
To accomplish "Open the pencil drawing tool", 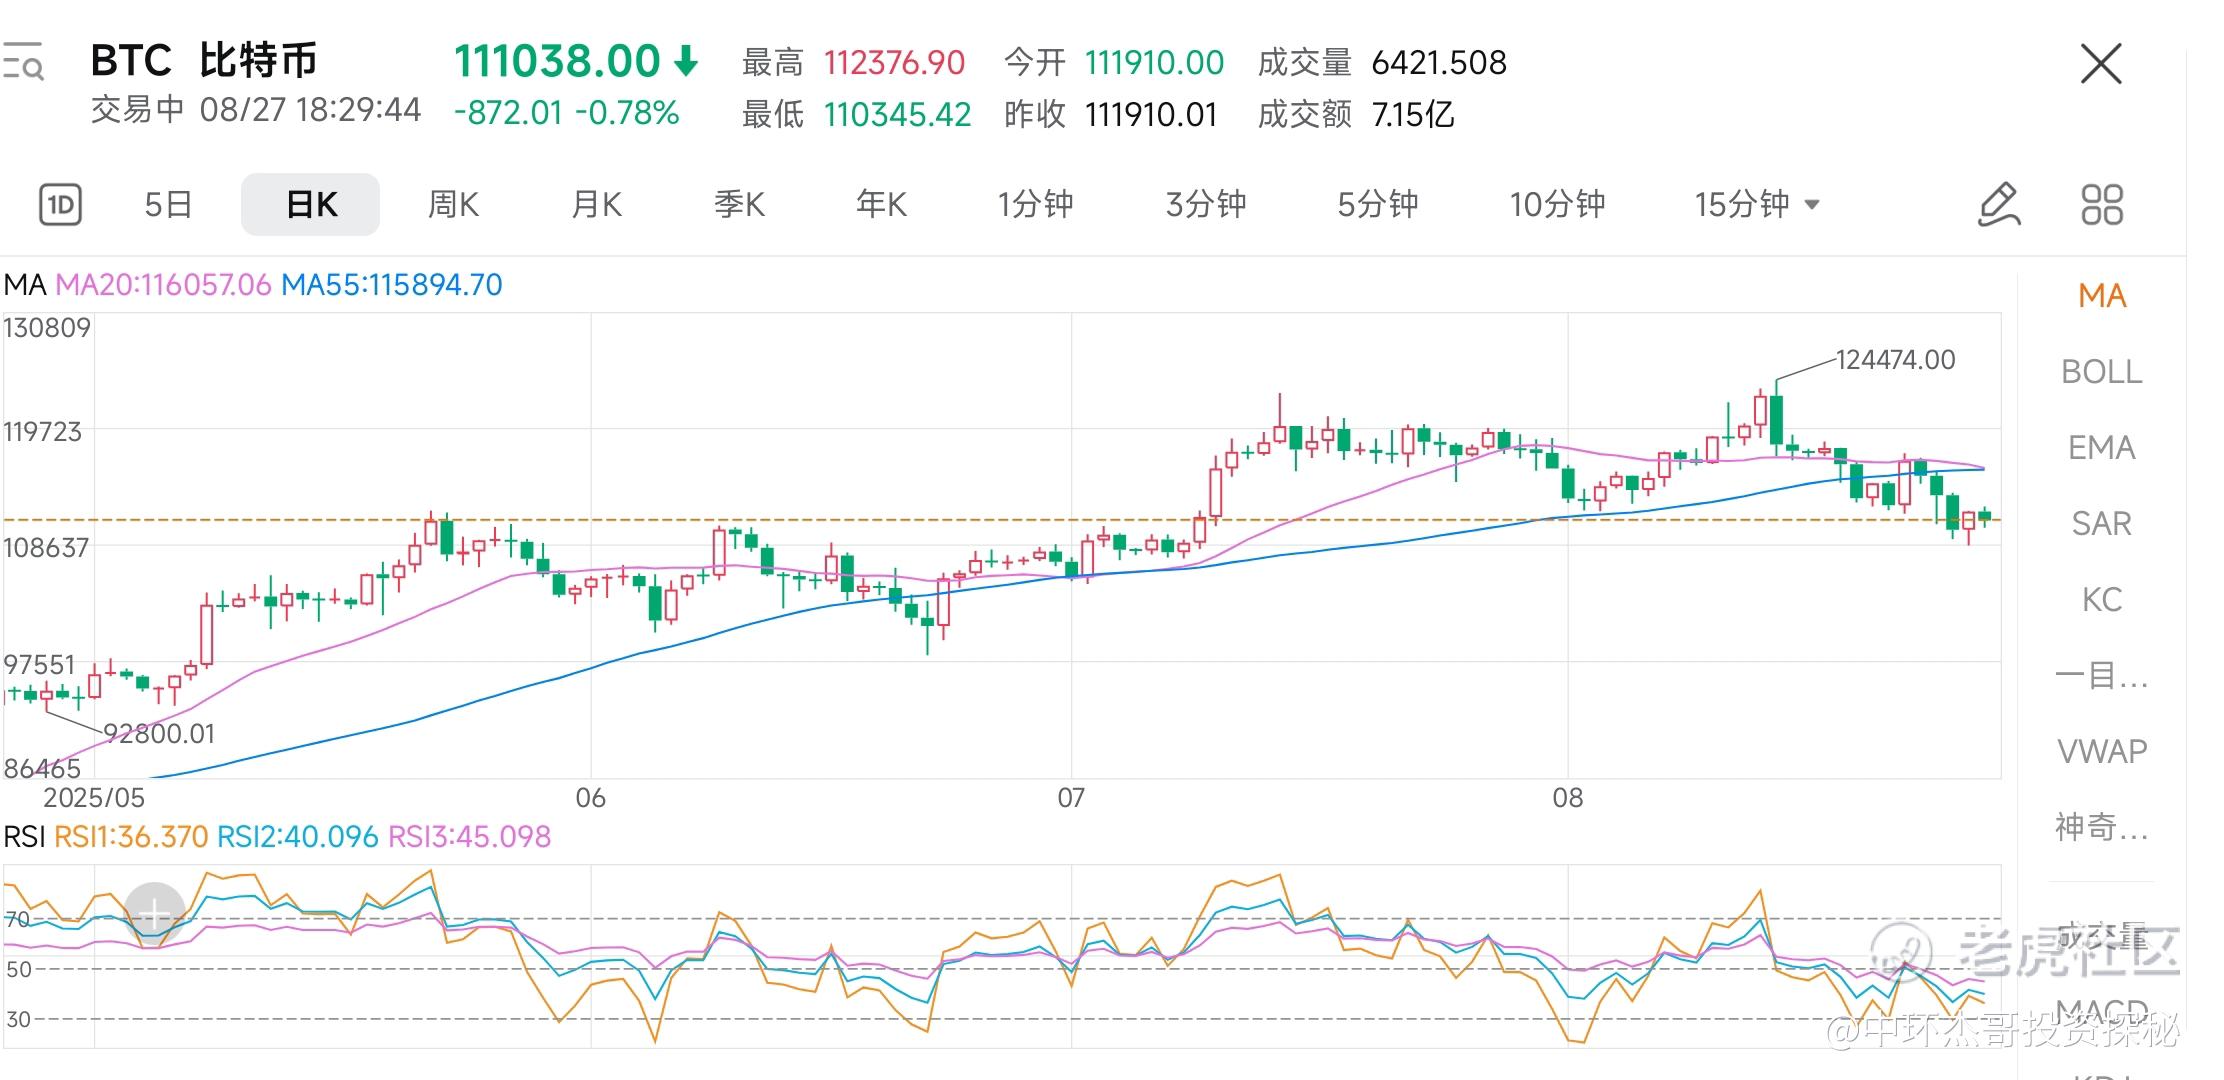I will 2000,205.
